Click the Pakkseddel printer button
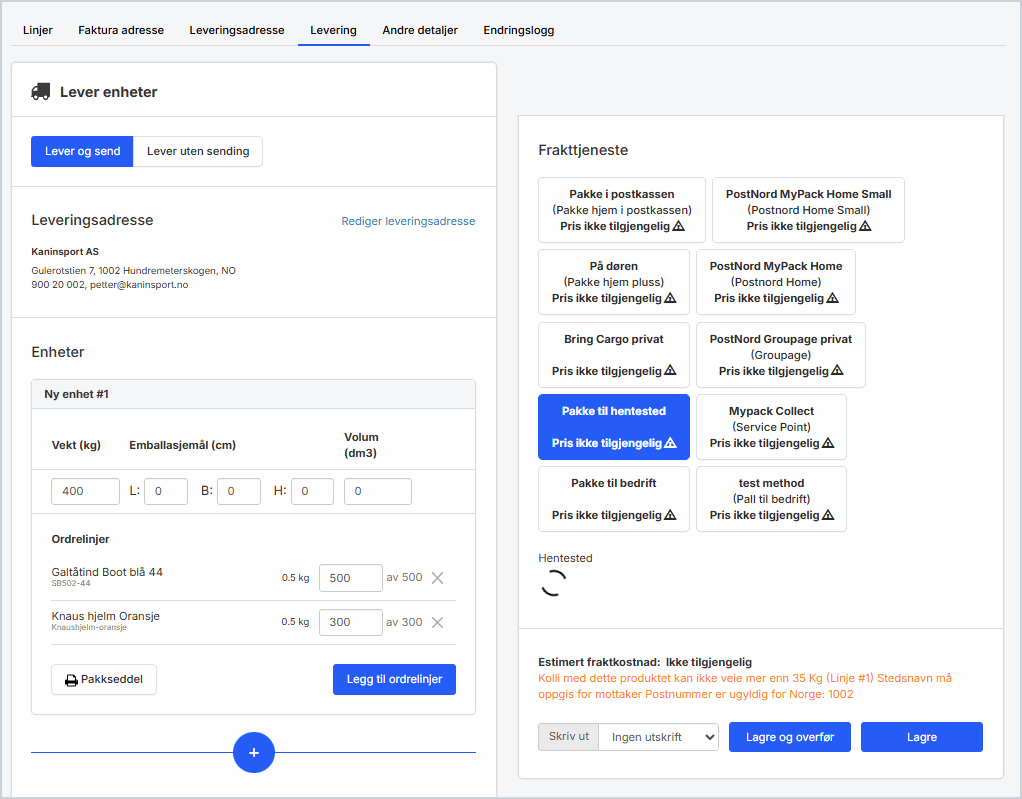 [104, 680]
